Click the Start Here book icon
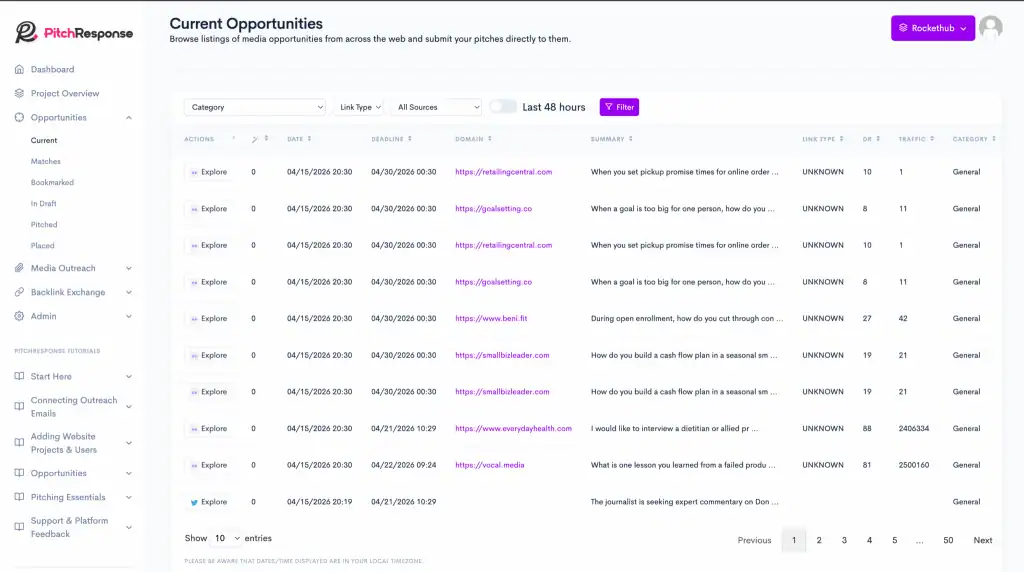Viewport: 1024px width, 572px height. [19, 376]
